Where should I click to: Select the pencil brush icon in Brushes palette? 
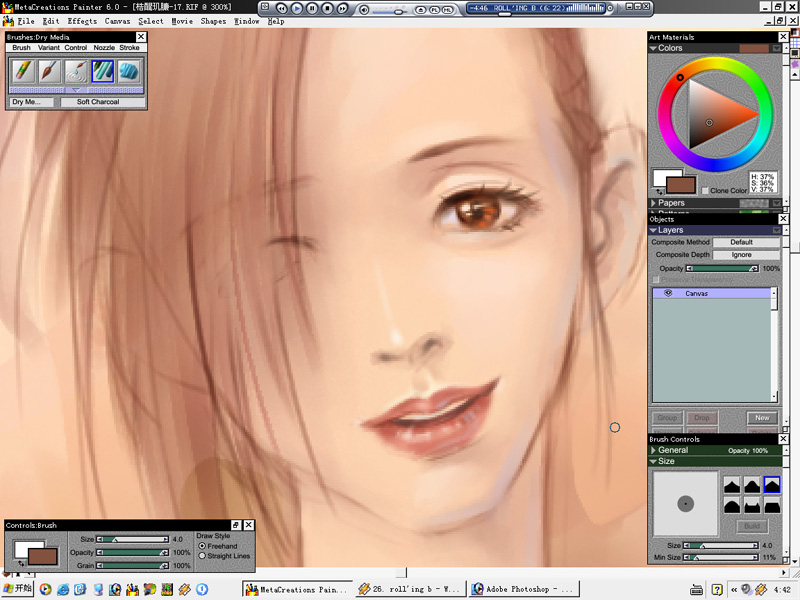tap(23, 71)
